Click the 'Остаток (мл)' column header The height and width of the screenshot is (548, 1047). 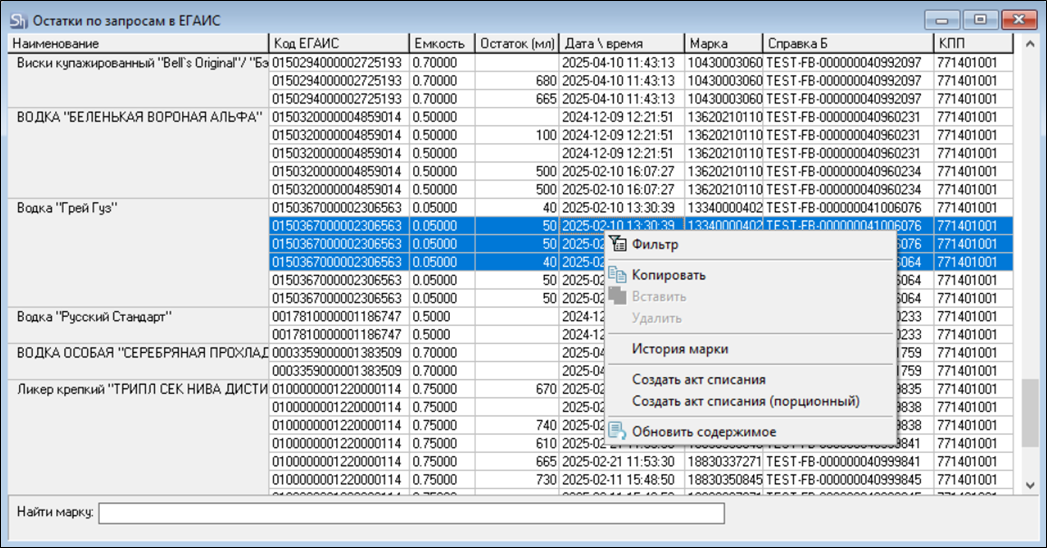pyautogui.click(x=516, y=44)
